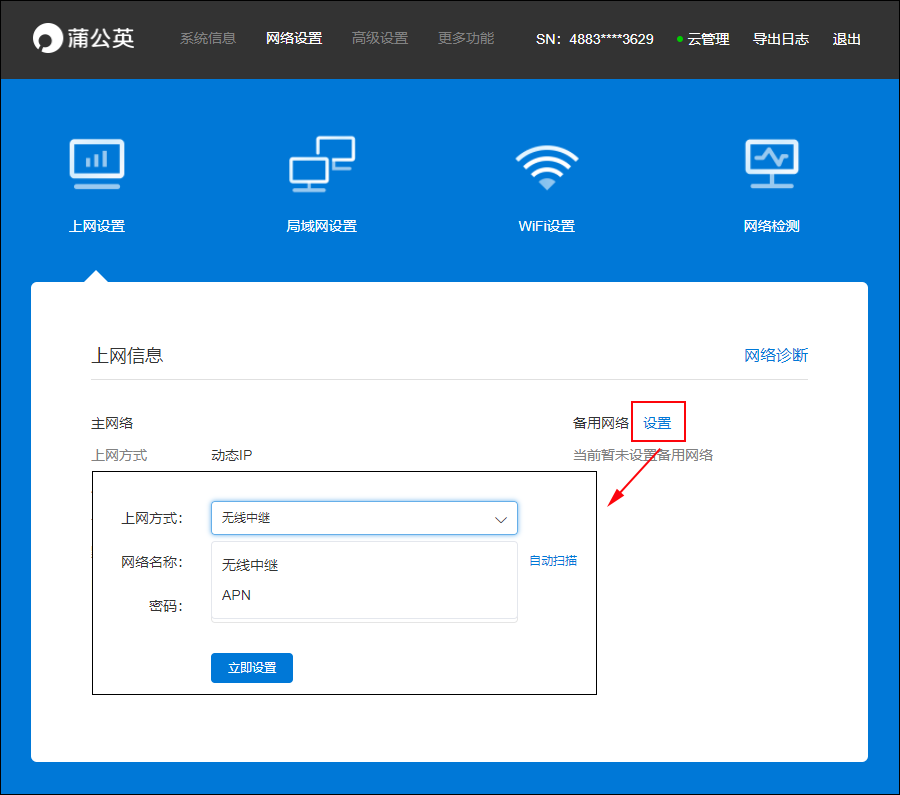This screenshot has width=900, height=795.
Task: Open 更多功能 menu tab
Action: (466, 38)
